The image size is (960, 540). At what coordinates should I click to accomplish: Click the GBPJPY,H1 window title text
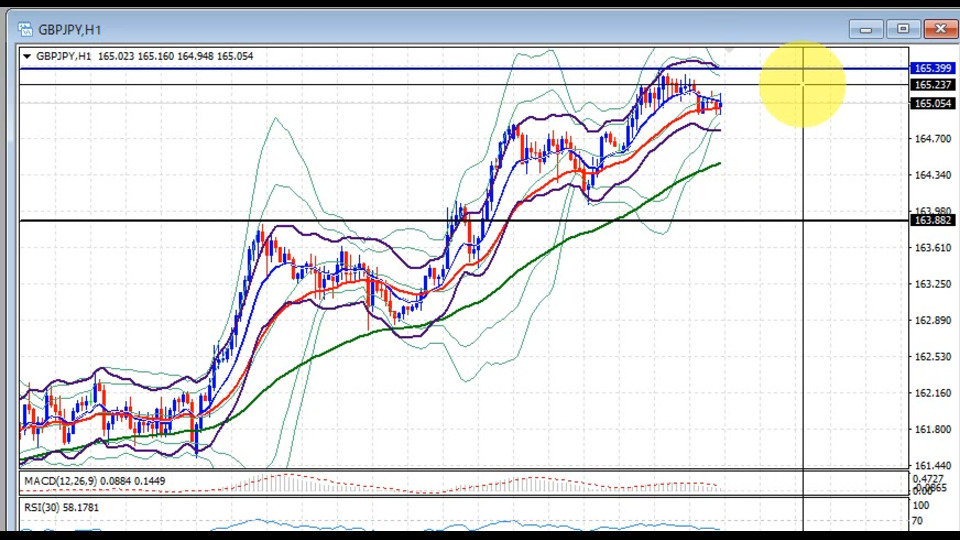pyautogui.click(x=70, y=29)
